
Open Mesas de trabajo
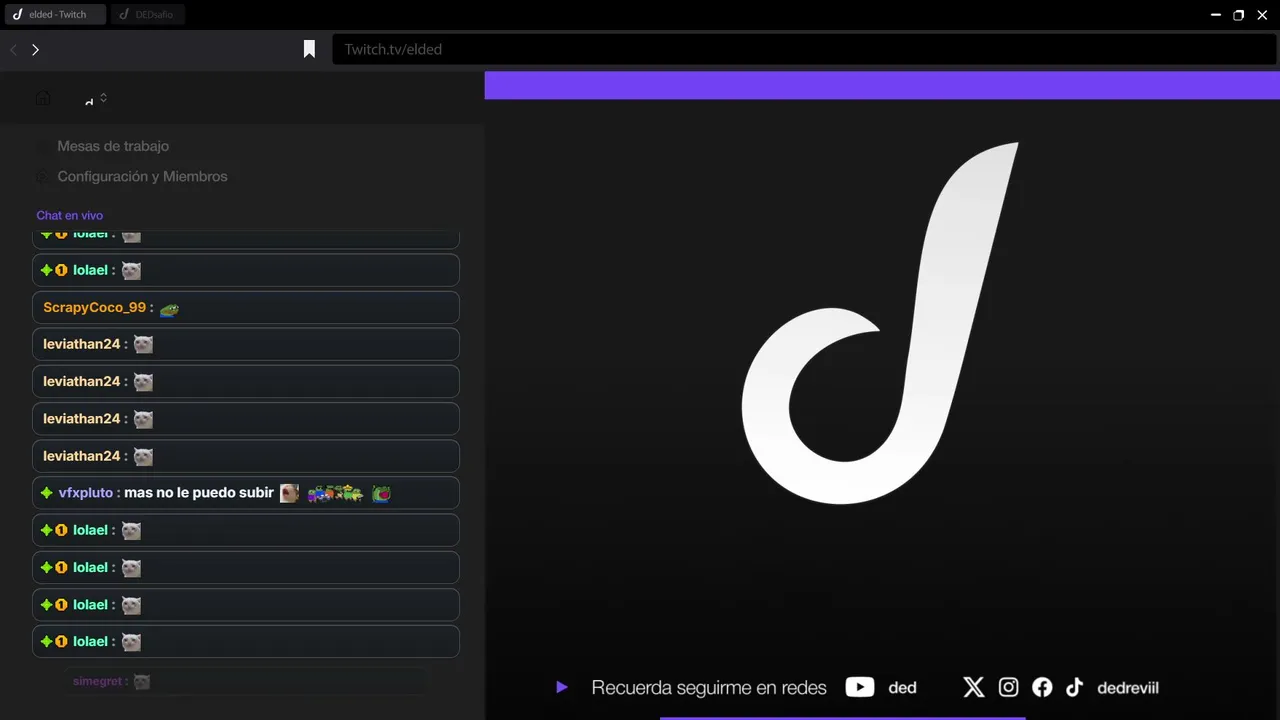[113, 146]
